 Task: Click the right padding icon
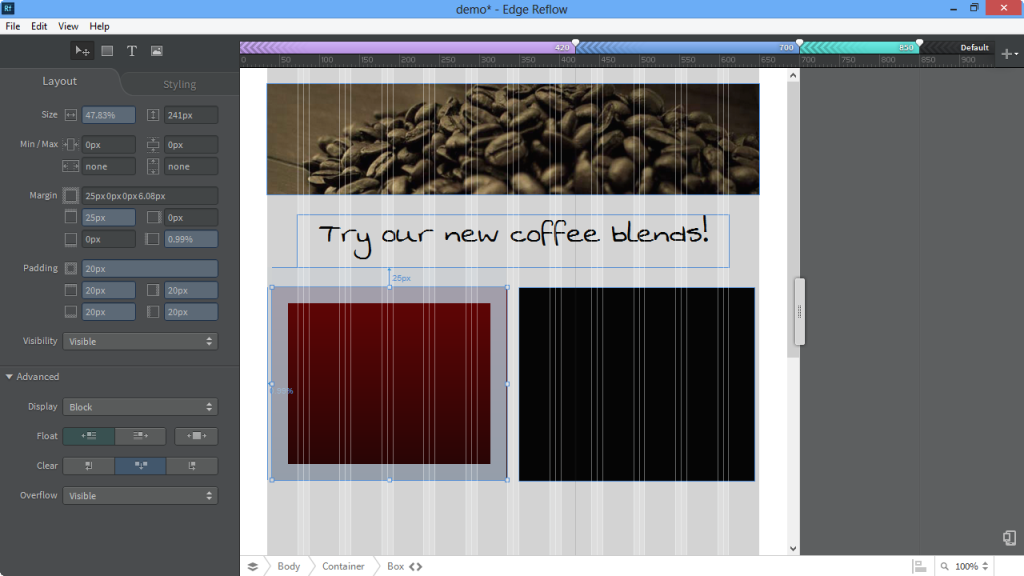tap(153, 290)
